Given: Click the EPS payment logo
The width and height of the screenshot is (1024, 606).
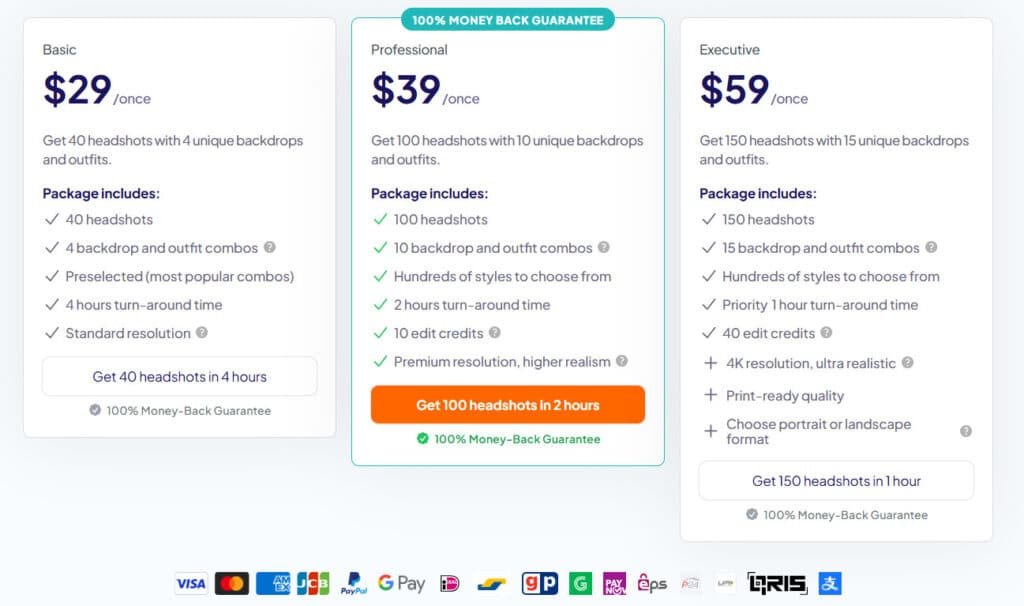Looking at the screenshot, I should 652,583.
